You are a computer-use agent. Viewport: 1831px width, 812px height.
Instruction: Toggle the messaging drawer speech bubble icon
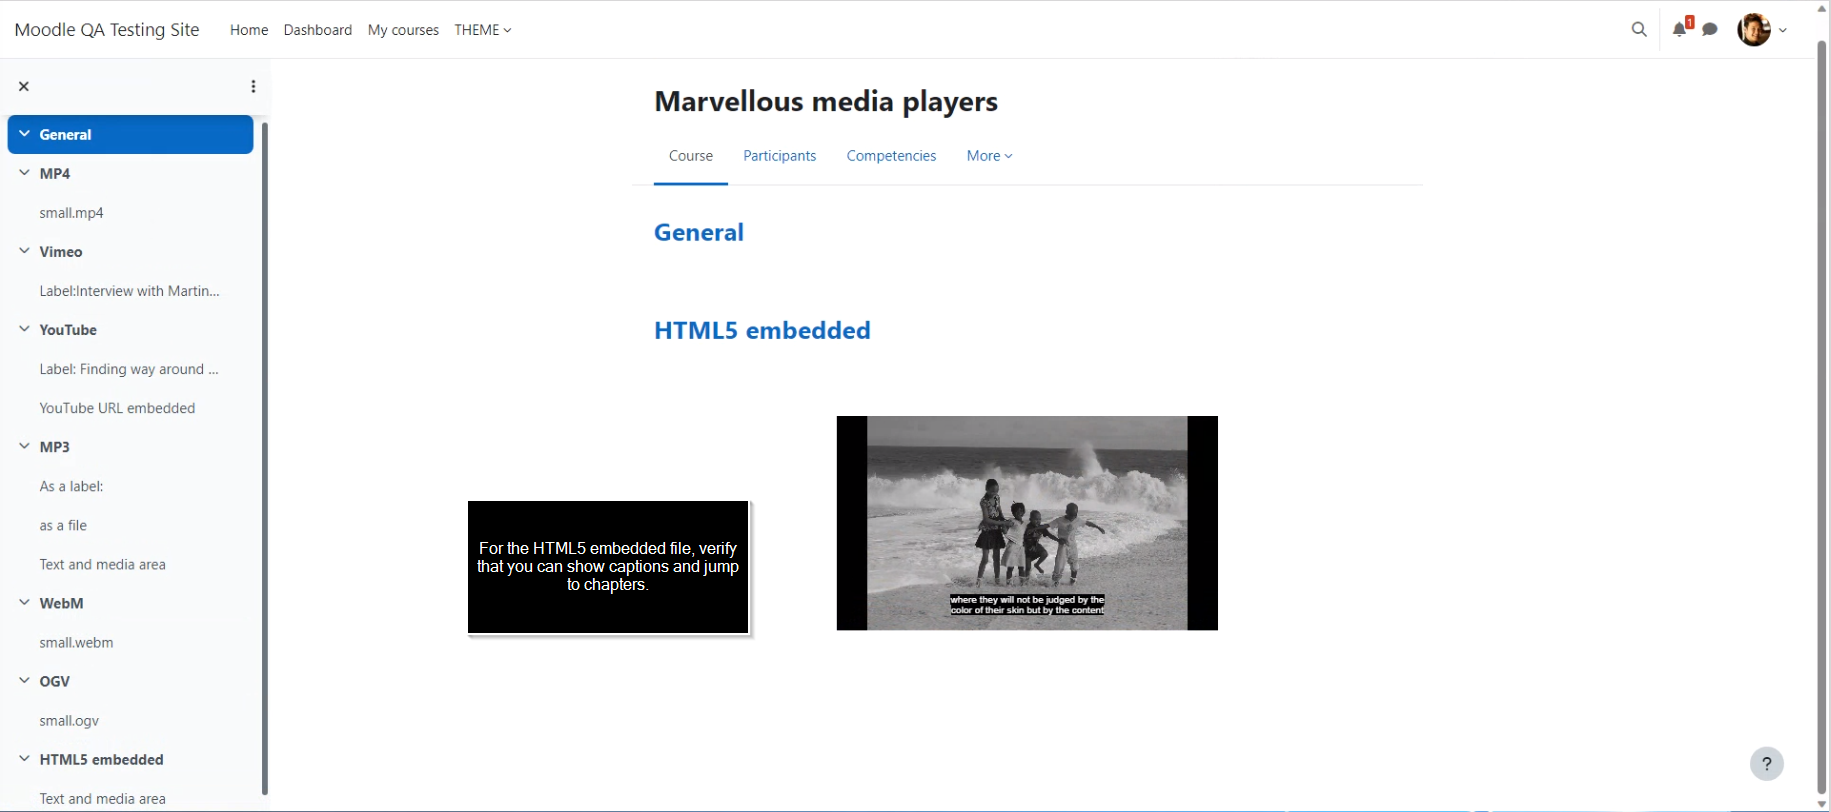pos(1710,29)
